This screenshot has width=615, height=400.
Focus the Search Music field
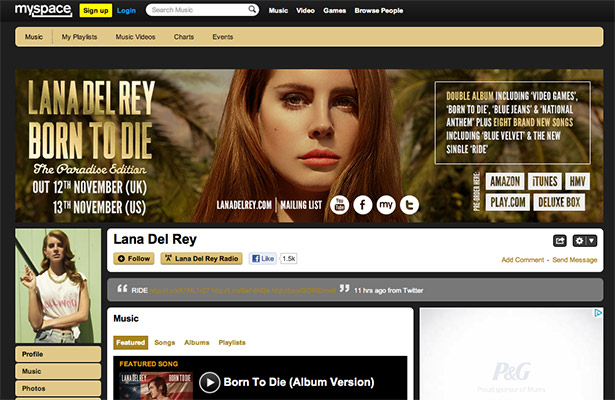[x=202, y=10]
